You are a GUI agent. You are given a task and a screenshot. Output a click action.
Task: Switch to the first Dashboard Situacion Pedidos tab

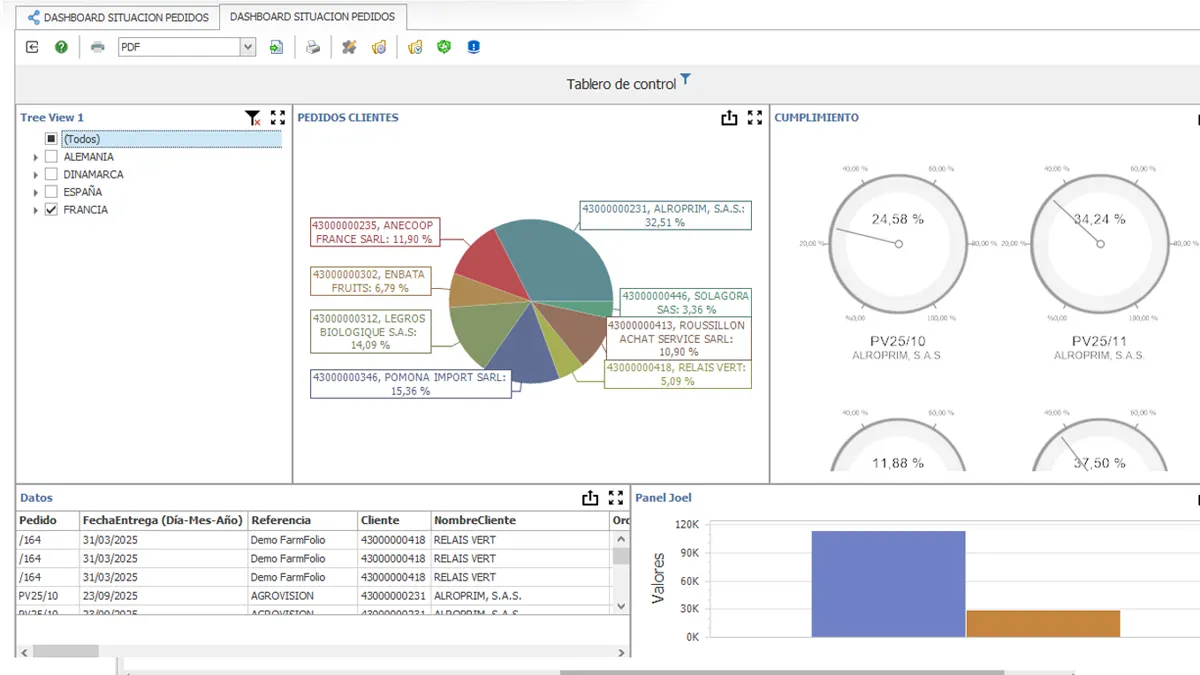(x=118, y=17)
